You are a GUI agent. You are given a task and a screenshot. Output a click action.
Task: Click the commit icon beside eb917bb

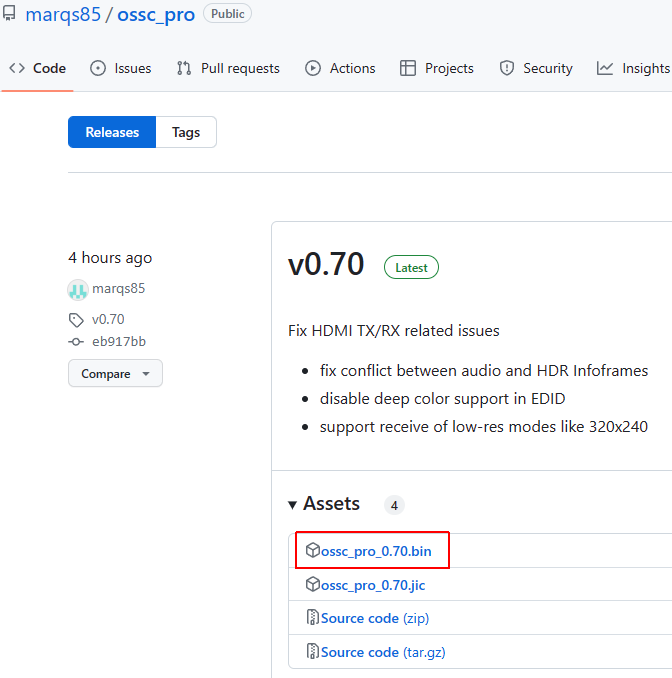[76, 342]
